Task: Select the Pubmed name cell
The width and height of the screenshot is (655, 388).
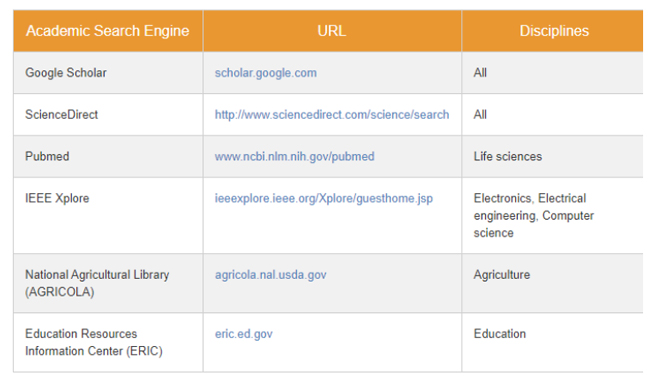Action: pyautogui.click(x=108, y=156)
